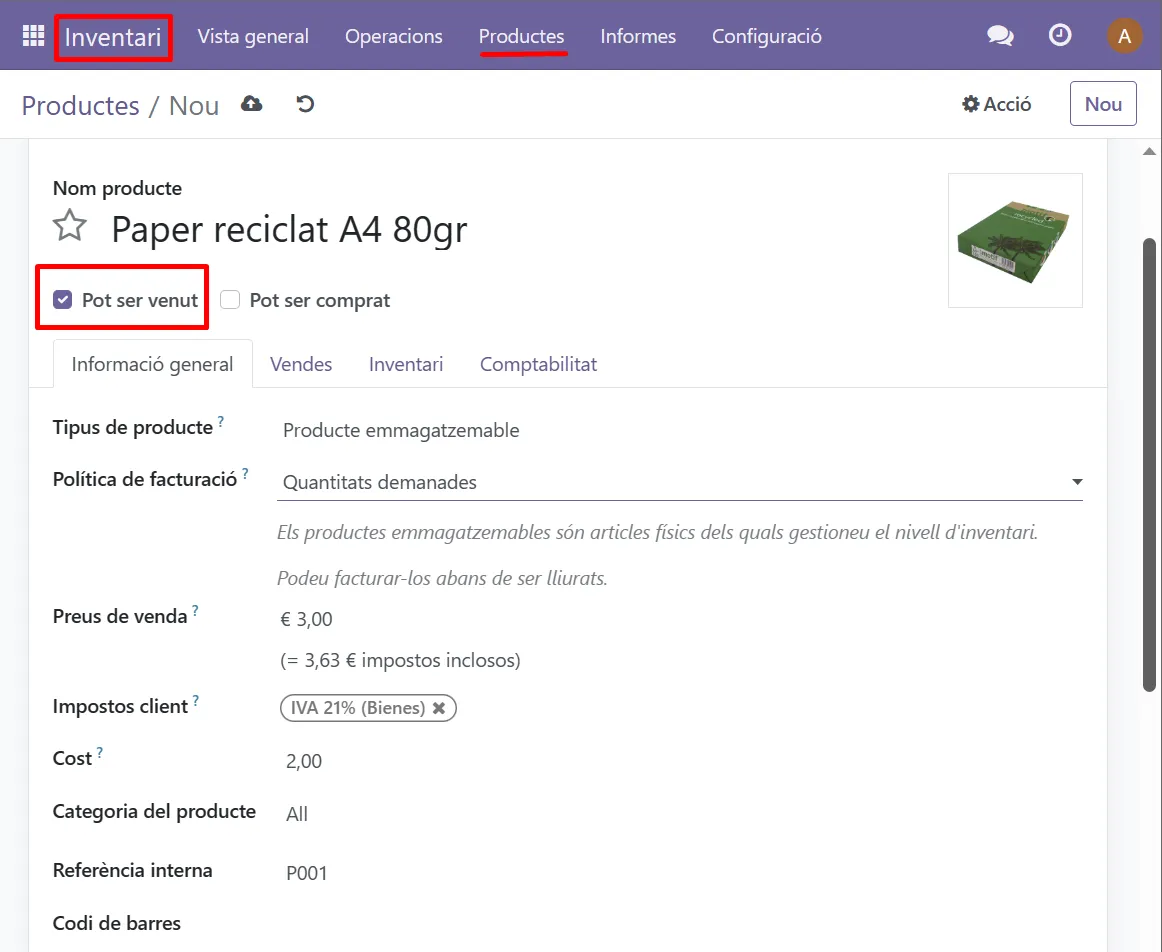Viewport: 1162px width, 952px height.
Task: Switch to the Vendes tab
Action: [x=301, y=364]
